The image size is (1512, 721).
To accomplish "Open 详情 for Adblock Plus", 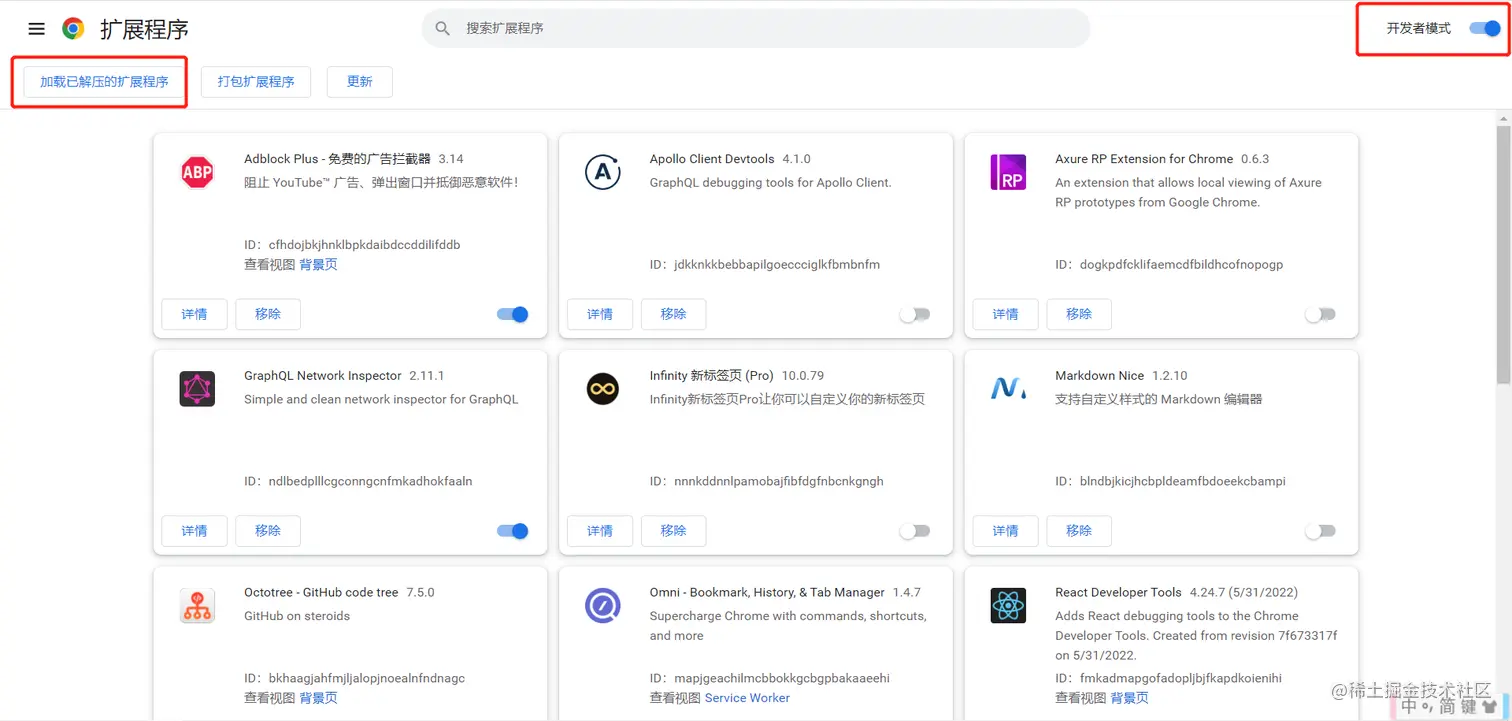I will point(195,314).
